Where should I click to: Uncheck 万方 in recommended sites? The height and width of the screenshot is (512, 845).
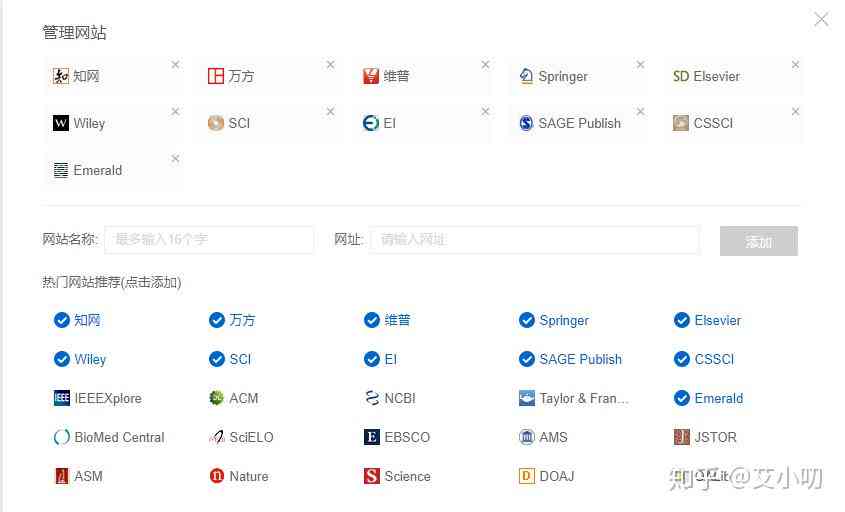(217, 320)
